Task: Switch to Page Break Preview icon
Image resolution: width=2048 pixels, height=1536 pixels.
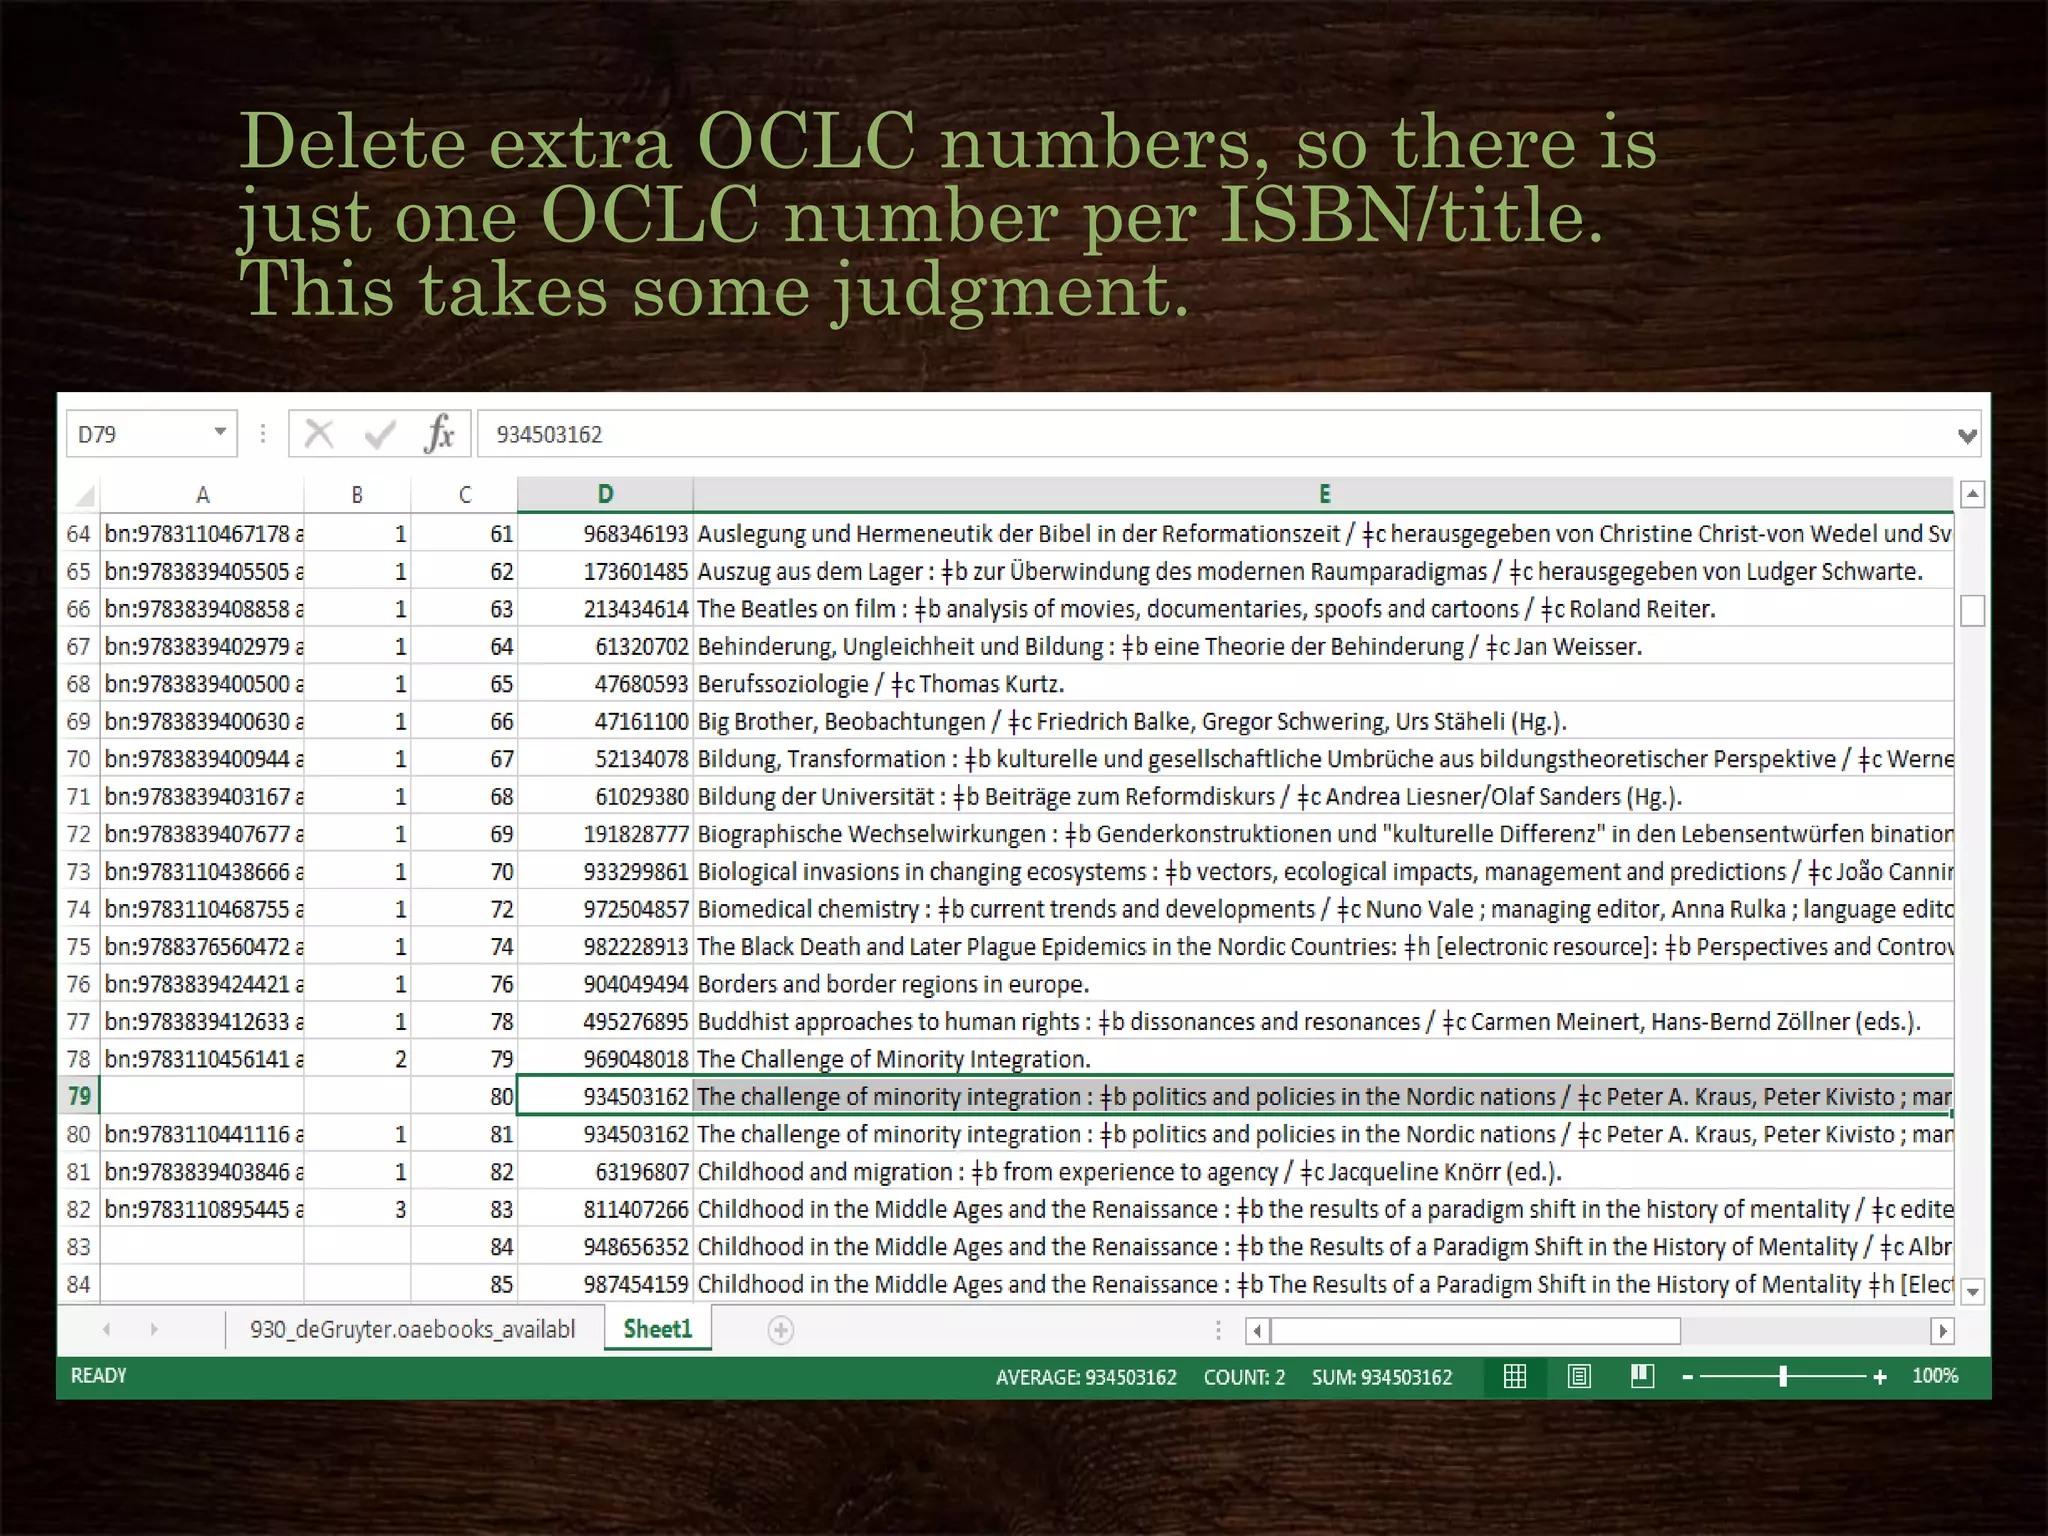Action: (1642, 1377)
